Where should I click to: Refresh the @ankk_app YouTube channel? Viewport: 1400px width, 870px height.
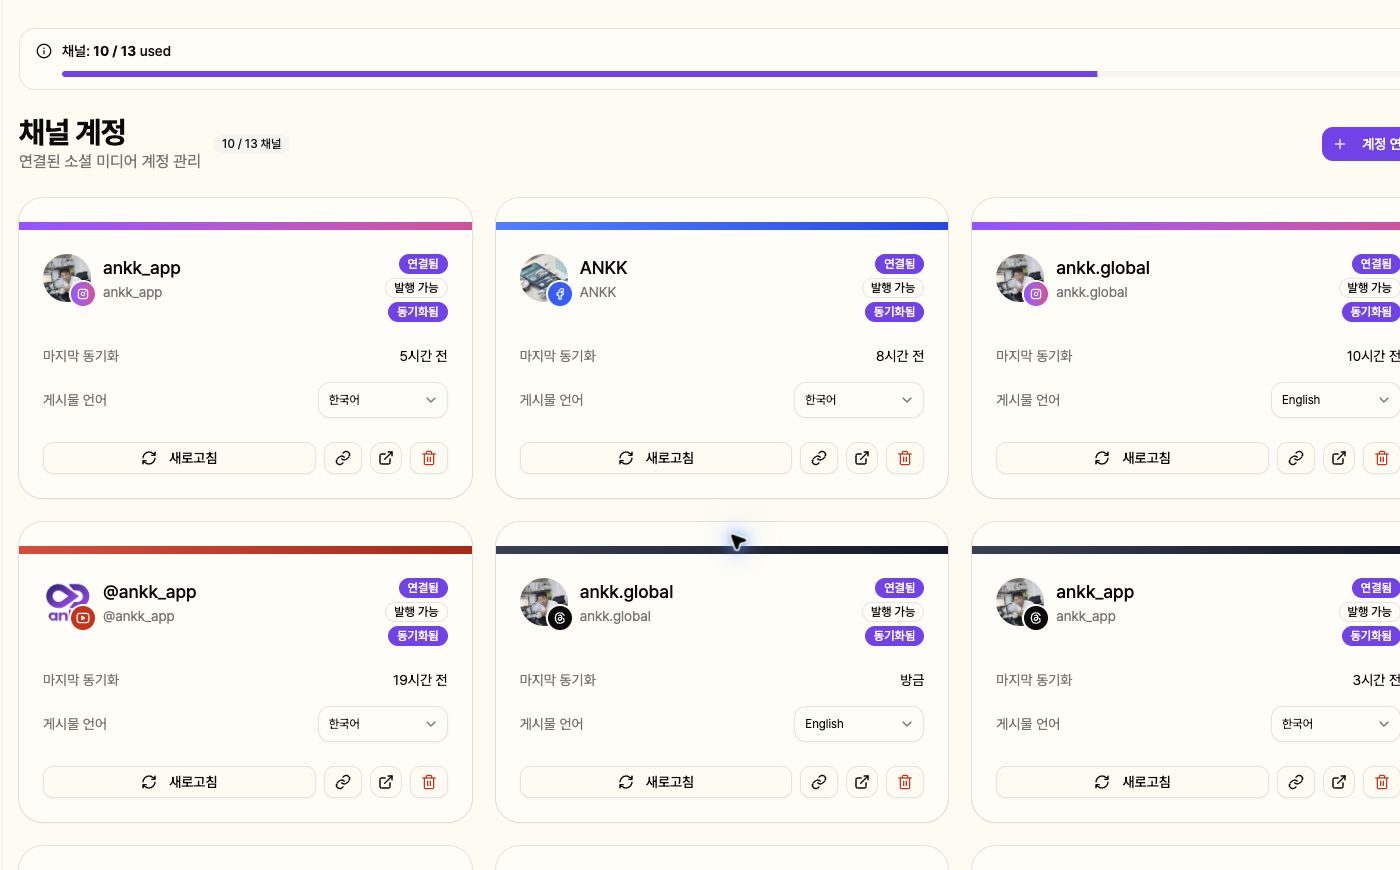179,782
